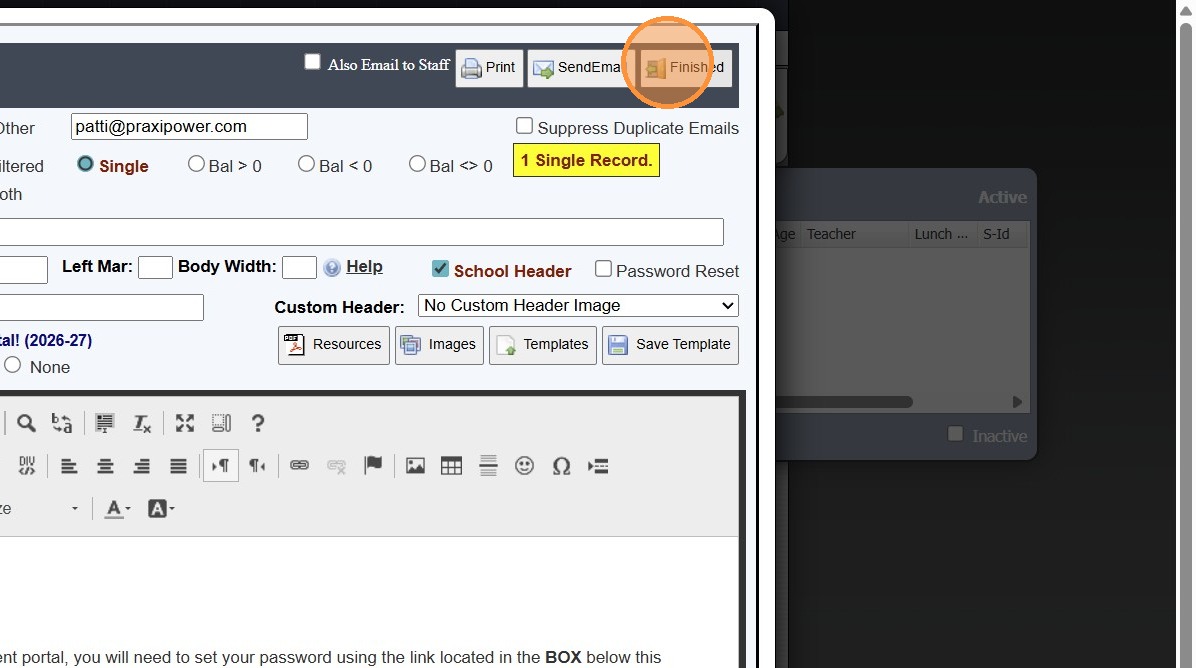Insert a smiley emoticon
This screenshot has width=1196, height=668.
[x=524, y=466]
